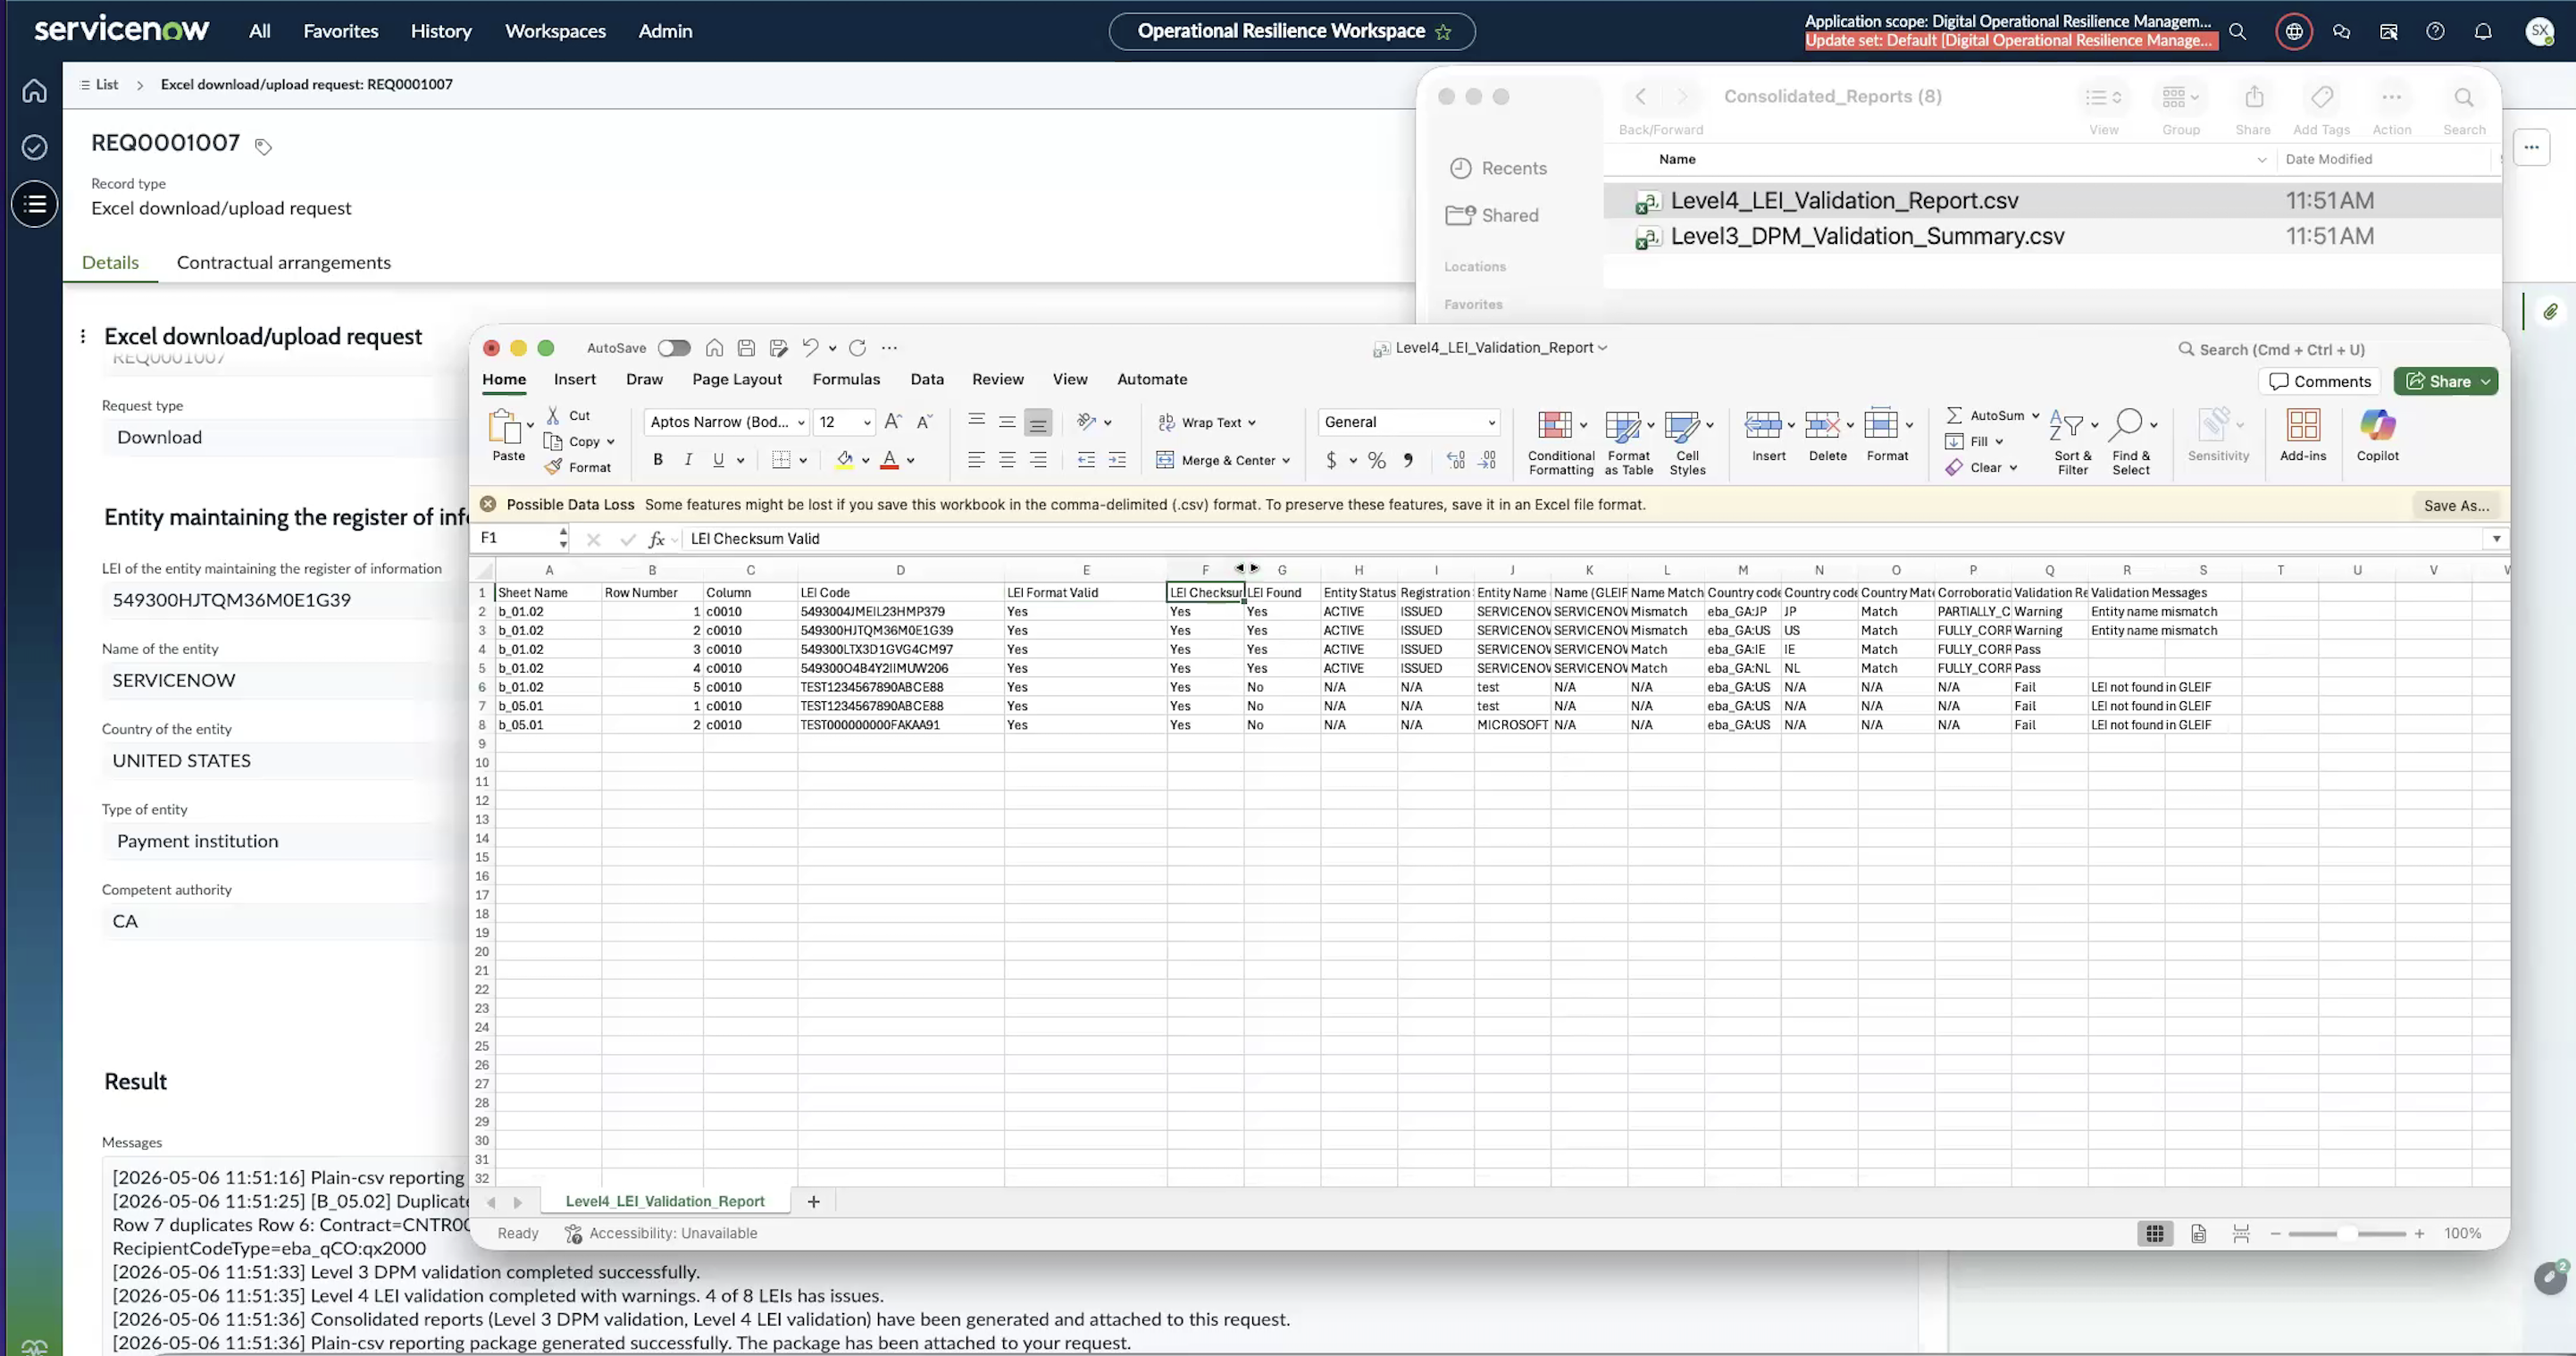Open the Insert ribbon tab

575,380
